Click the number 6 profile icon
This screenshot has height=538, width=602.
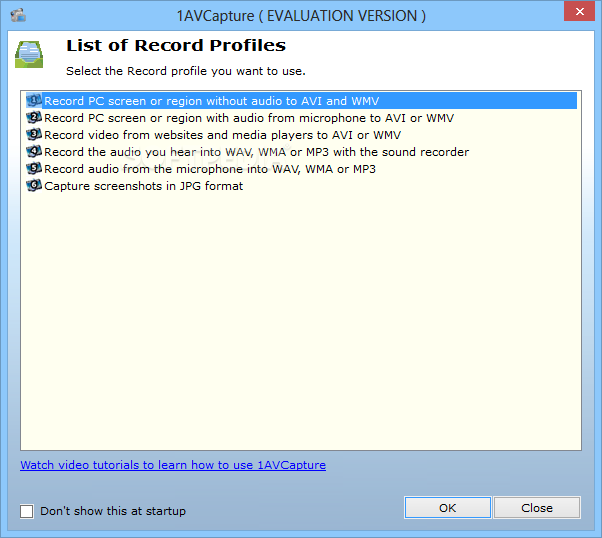tap(34, 185)
